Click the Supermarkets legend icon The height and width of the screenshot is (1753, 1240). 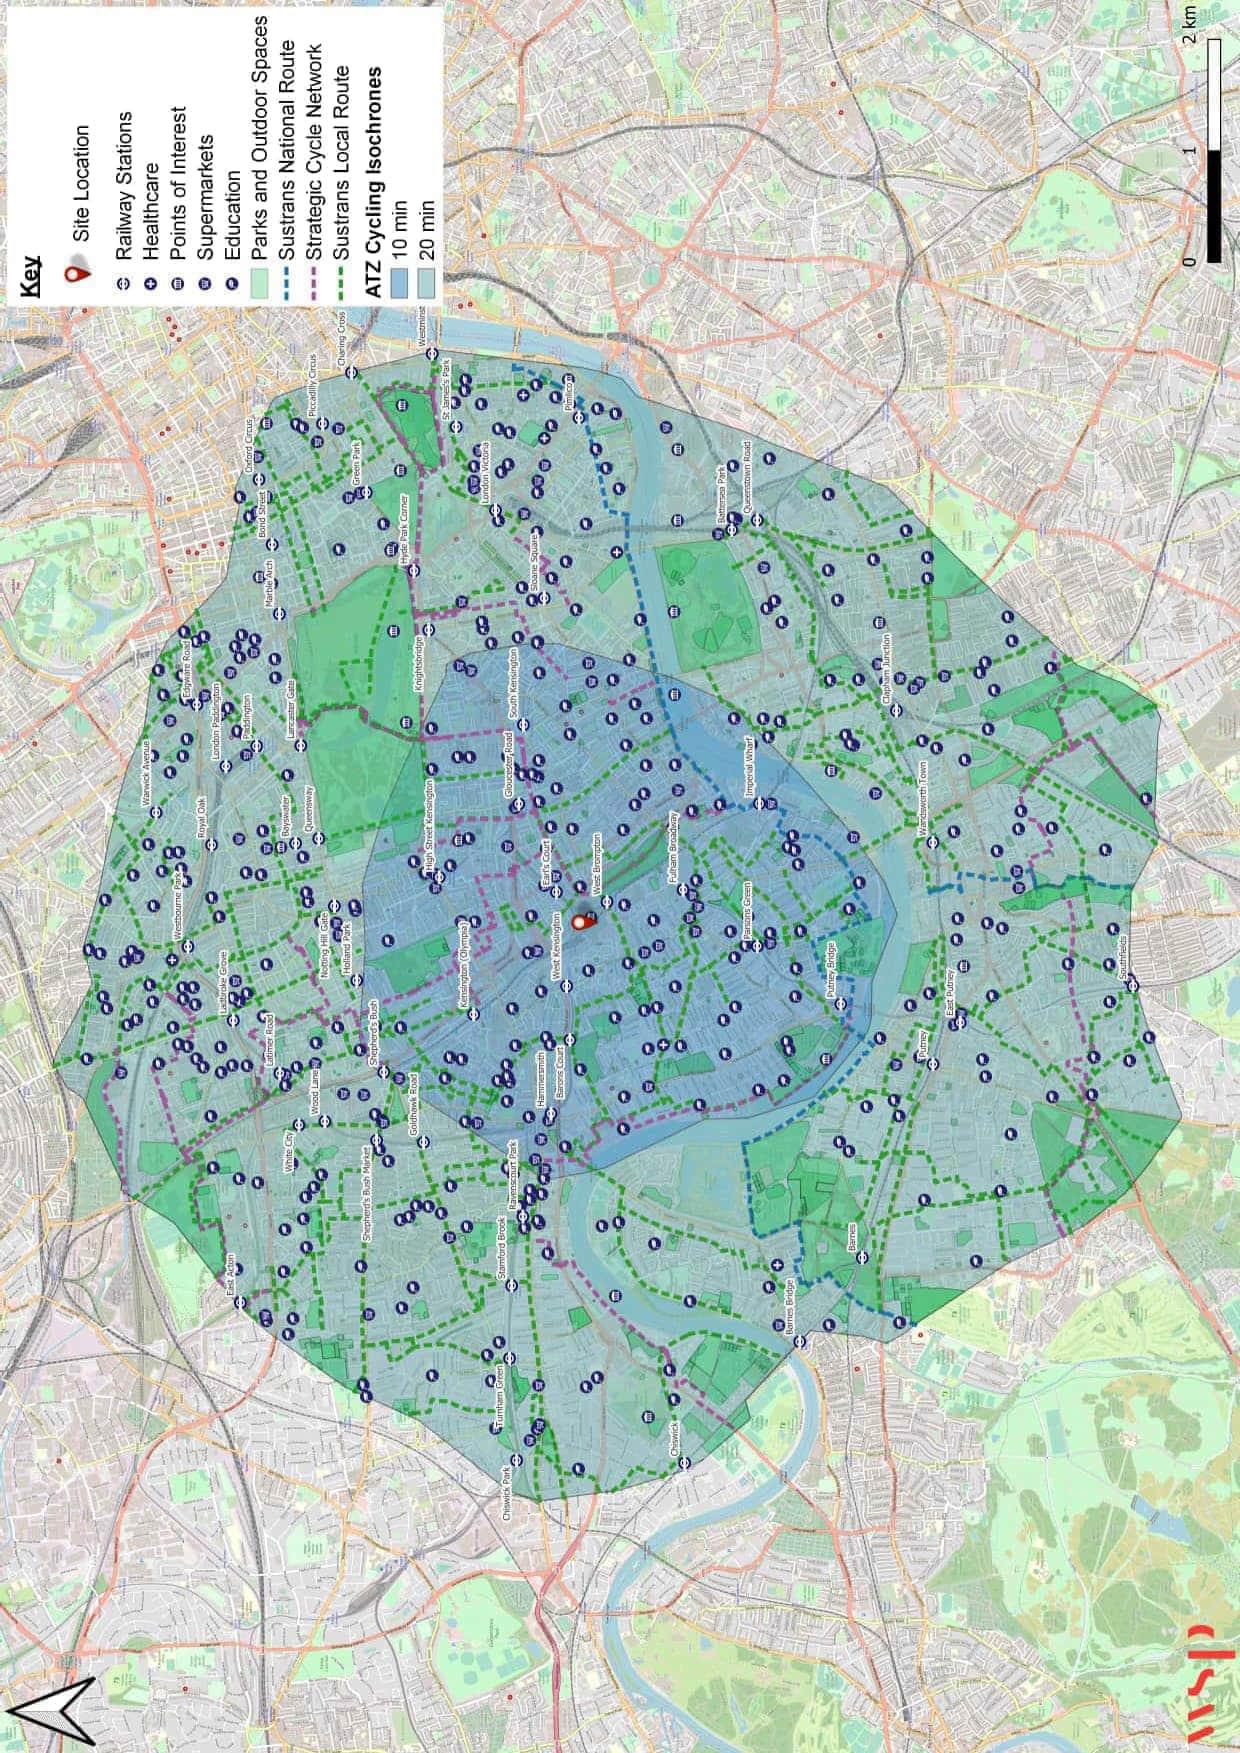point(205,285)
